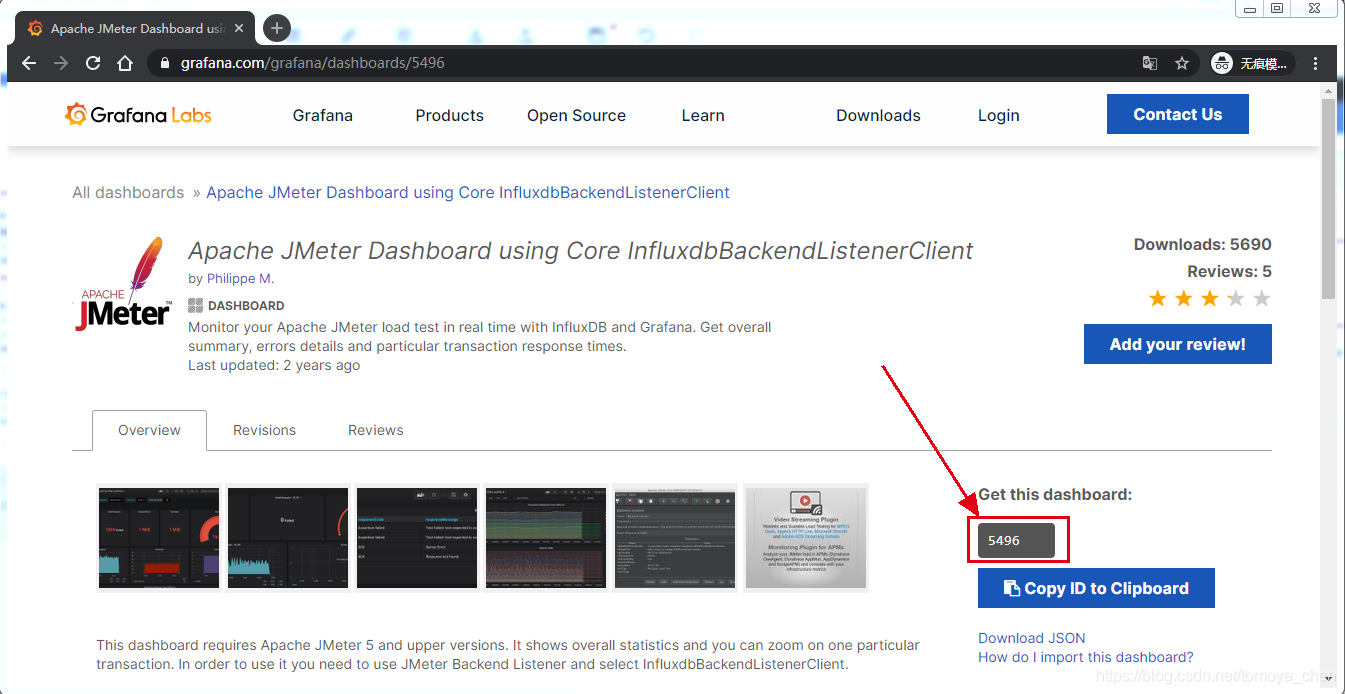
Task: Bookmark this page with the star icon
Action: (1182, 63)
